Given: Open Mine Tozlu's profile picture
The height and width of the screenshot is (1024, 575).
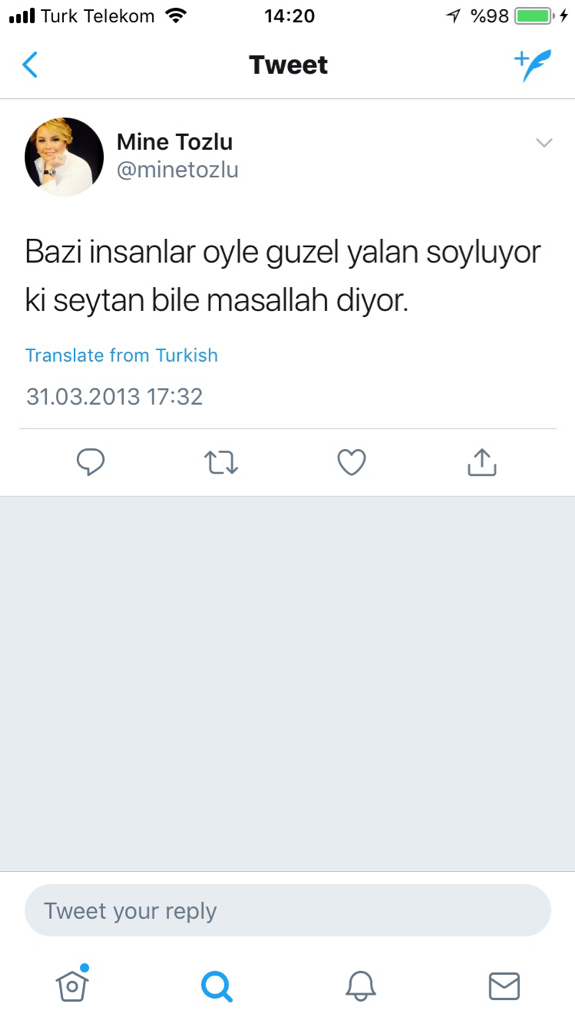Looking at the screenshot, I should tap(64, 157).
